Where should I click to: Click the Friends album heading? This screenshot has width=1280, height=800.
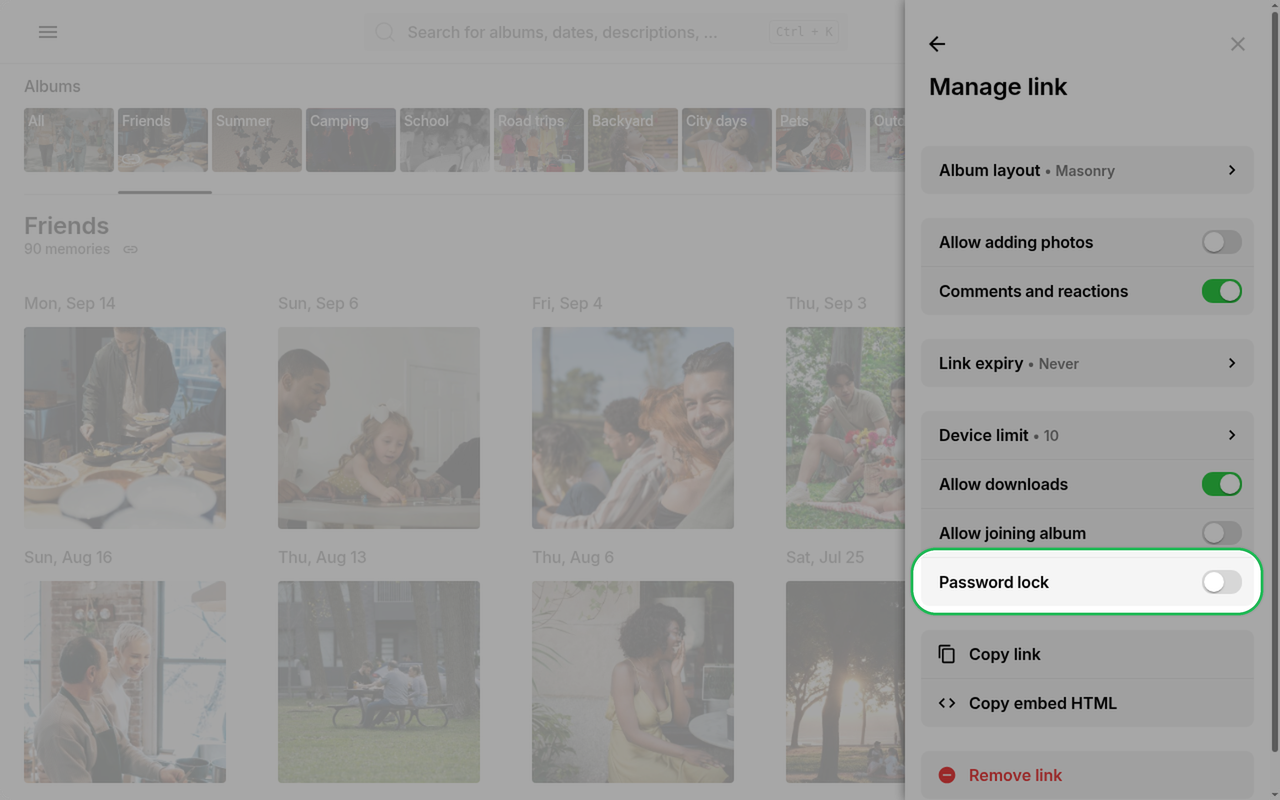click(x=66, y=226)
